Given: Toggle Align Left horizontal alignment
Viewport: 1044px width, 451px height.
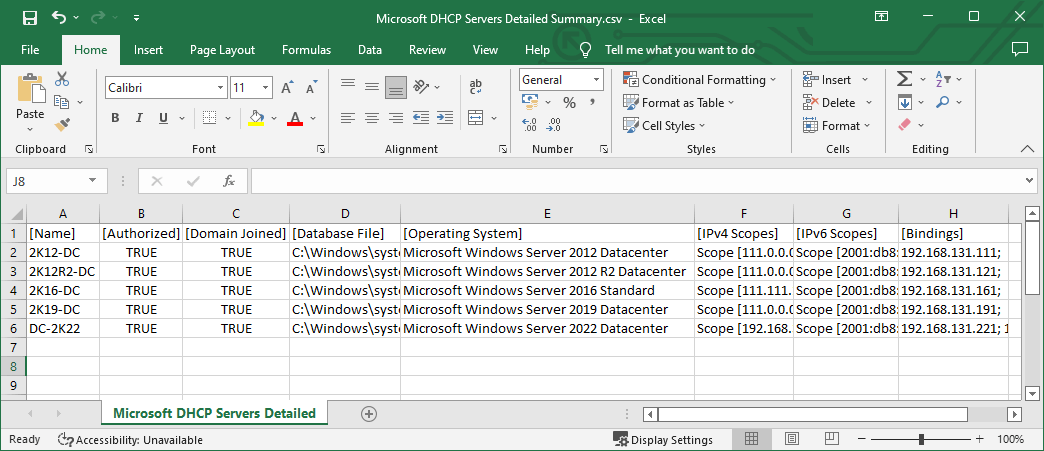Looking at the screenshot, I should (348, 118).
